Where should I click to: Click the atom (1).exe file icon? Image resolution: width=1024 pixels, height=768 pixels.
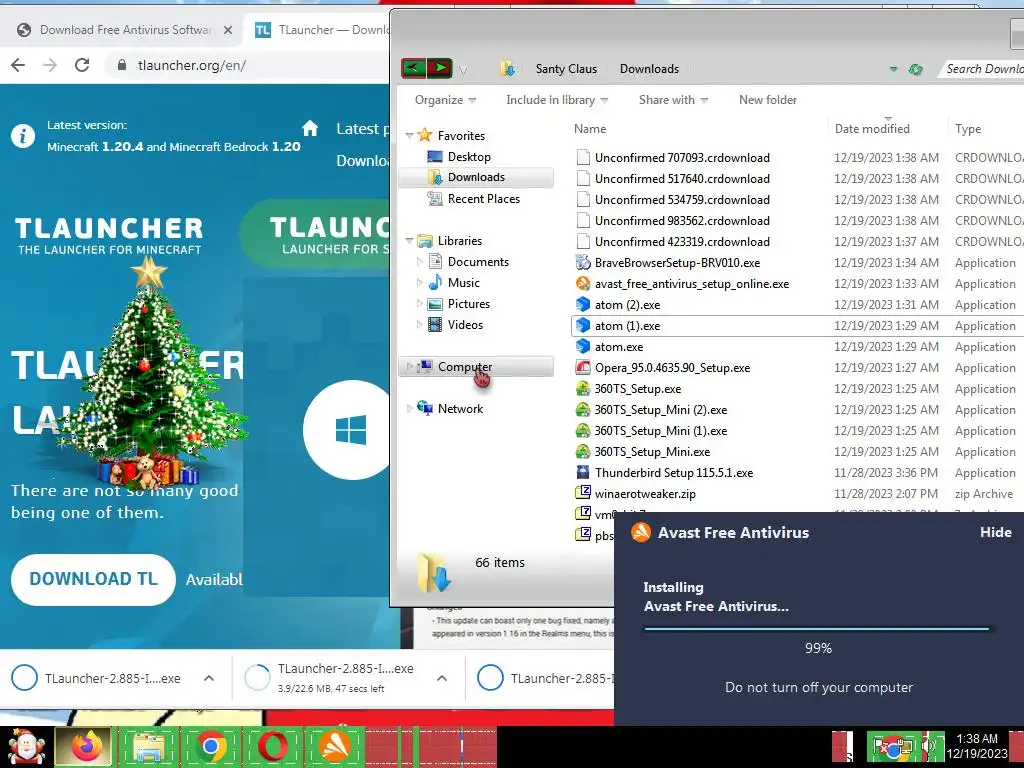(583, 325)
